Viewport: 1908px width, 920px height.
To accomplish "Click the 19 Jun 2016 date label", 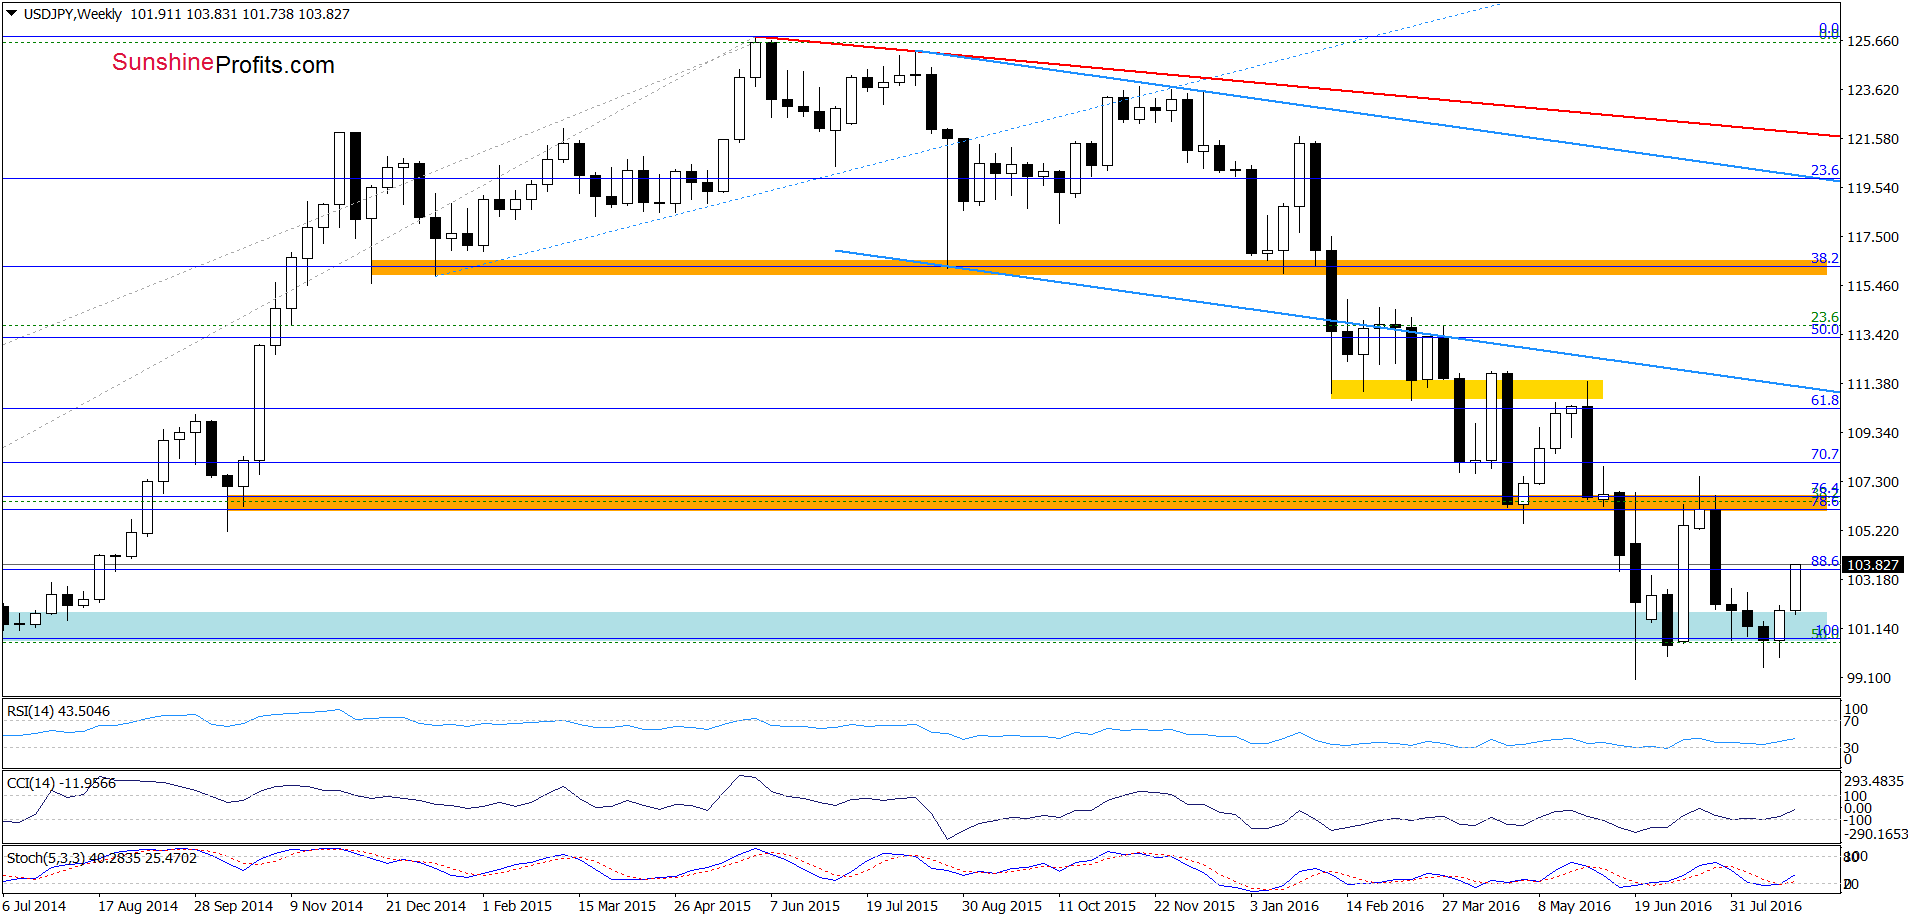I will [1673, 906].
